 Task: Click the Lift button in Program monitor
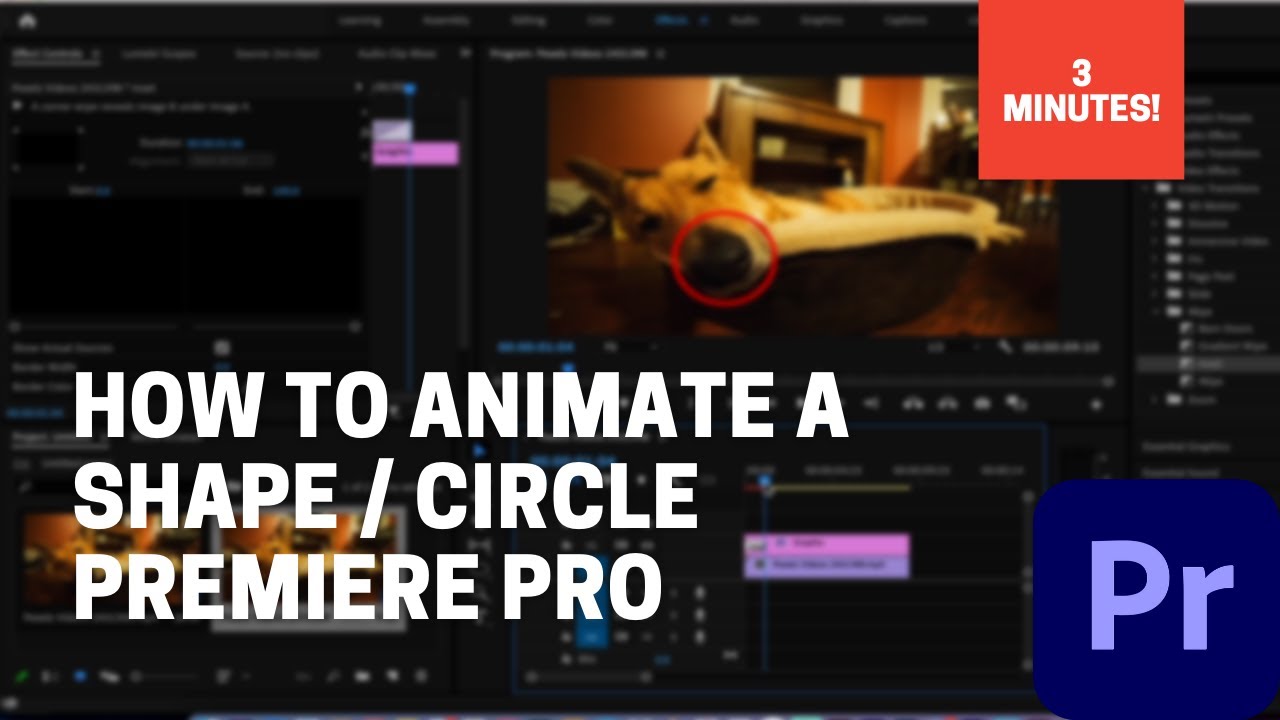click(914, 403)
